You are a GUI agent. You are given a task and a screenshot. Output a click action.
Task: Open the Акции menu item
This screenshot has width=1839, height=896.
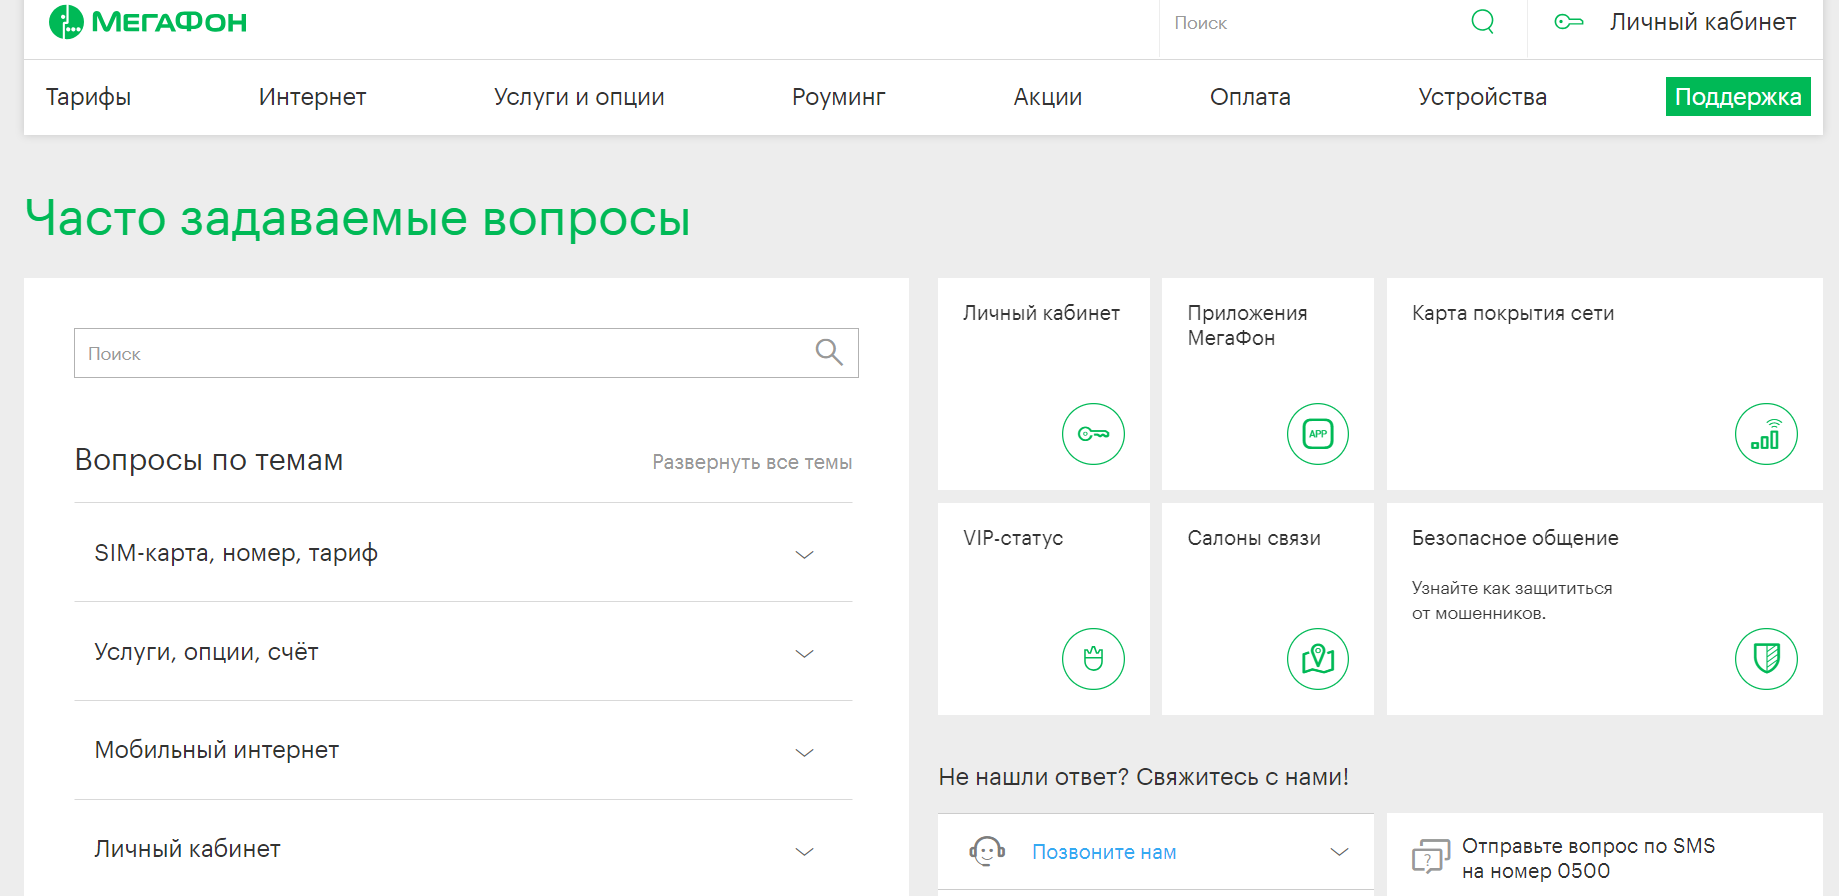1048,97
